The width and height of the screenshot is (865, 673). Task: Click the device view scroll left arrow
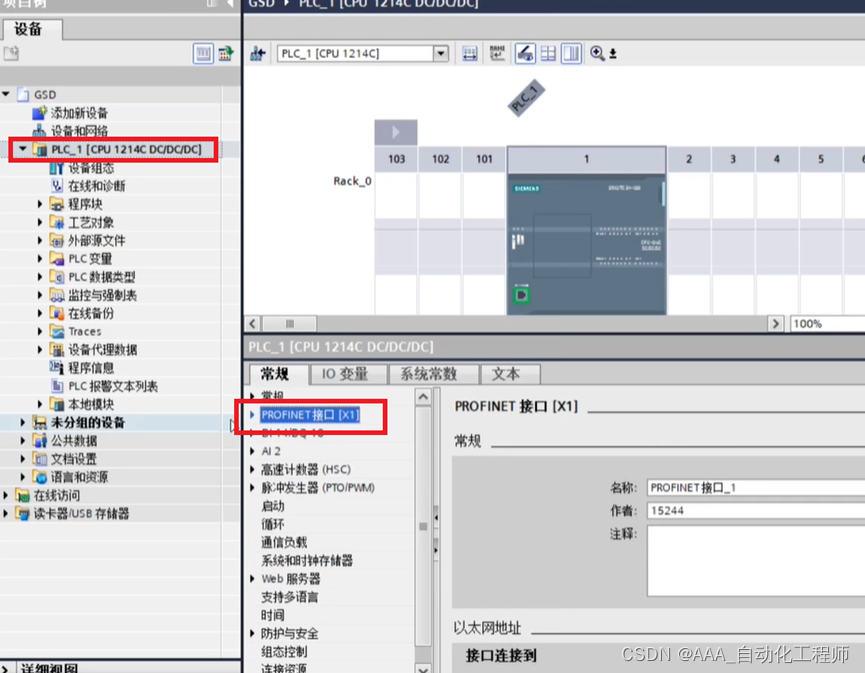tap(253, 324)
